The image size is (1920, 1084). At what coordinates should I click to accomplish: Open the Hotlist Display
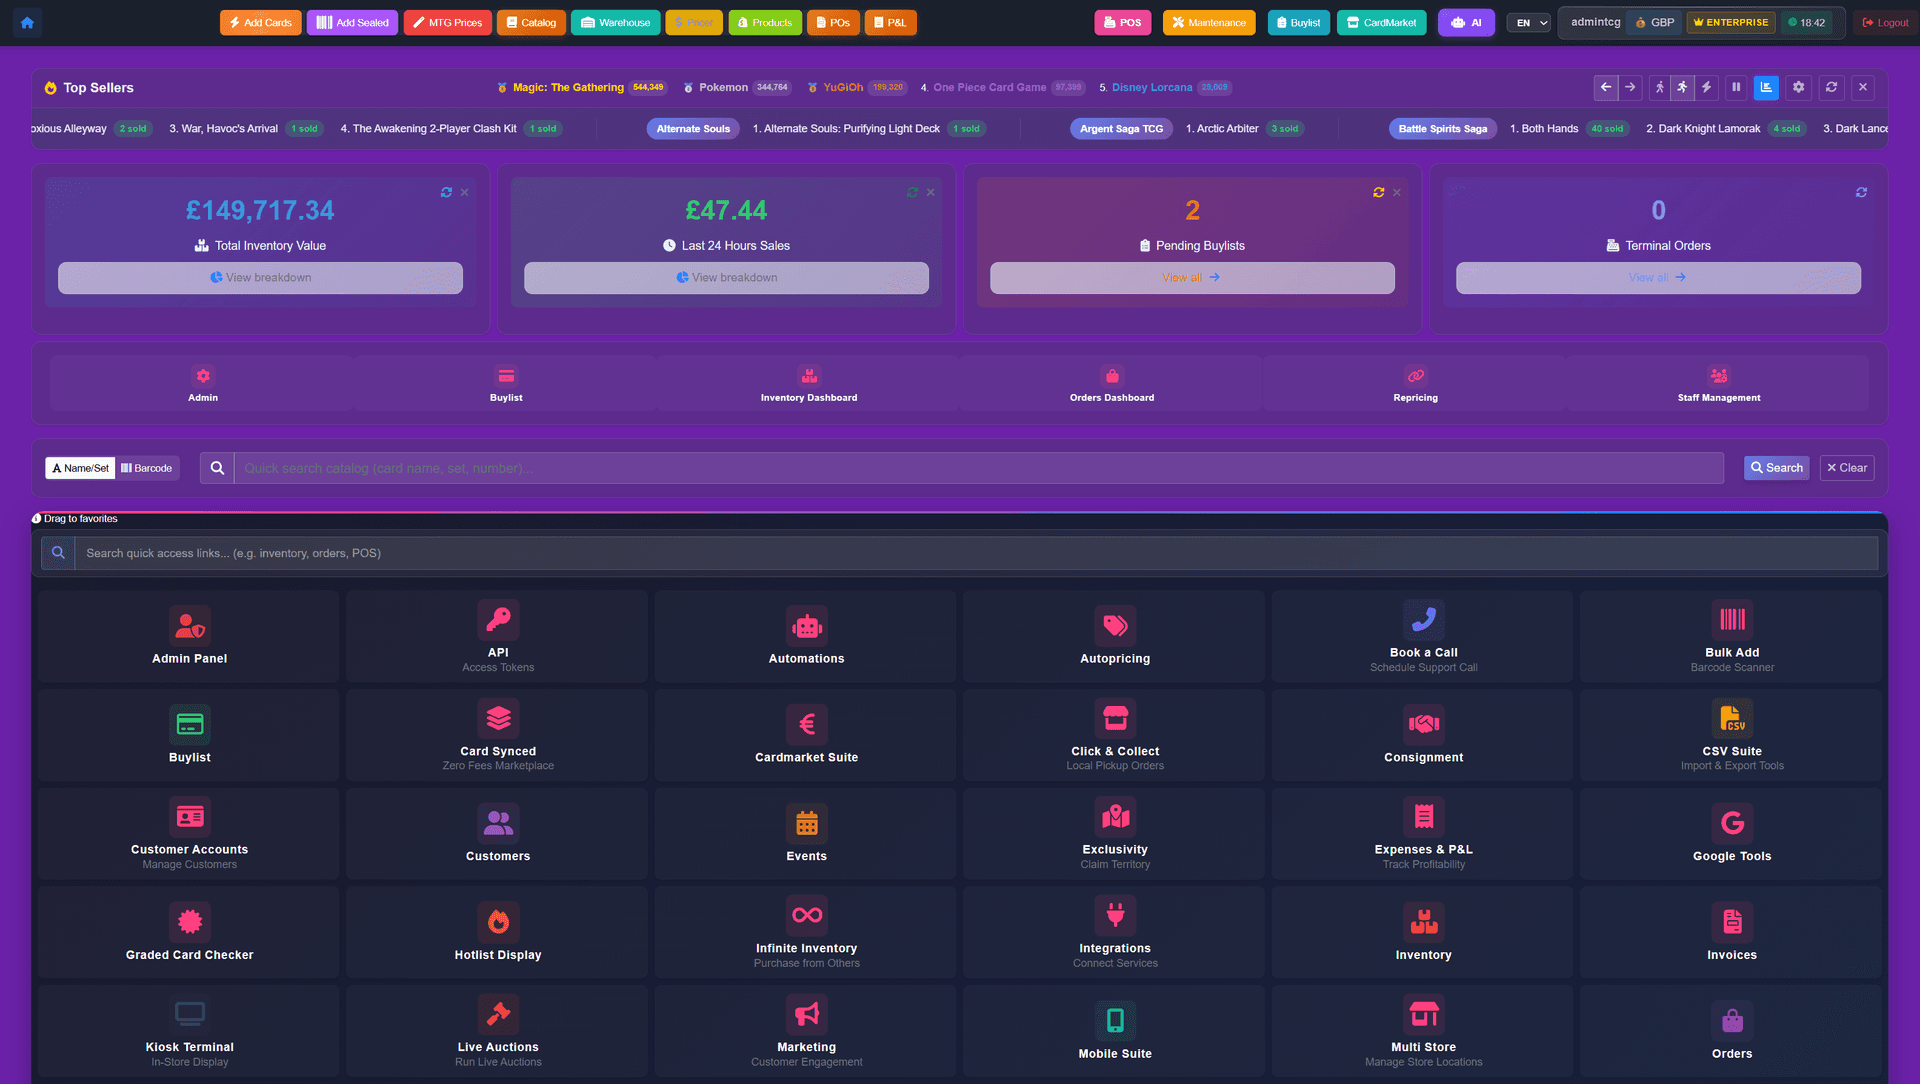(498, 930)
